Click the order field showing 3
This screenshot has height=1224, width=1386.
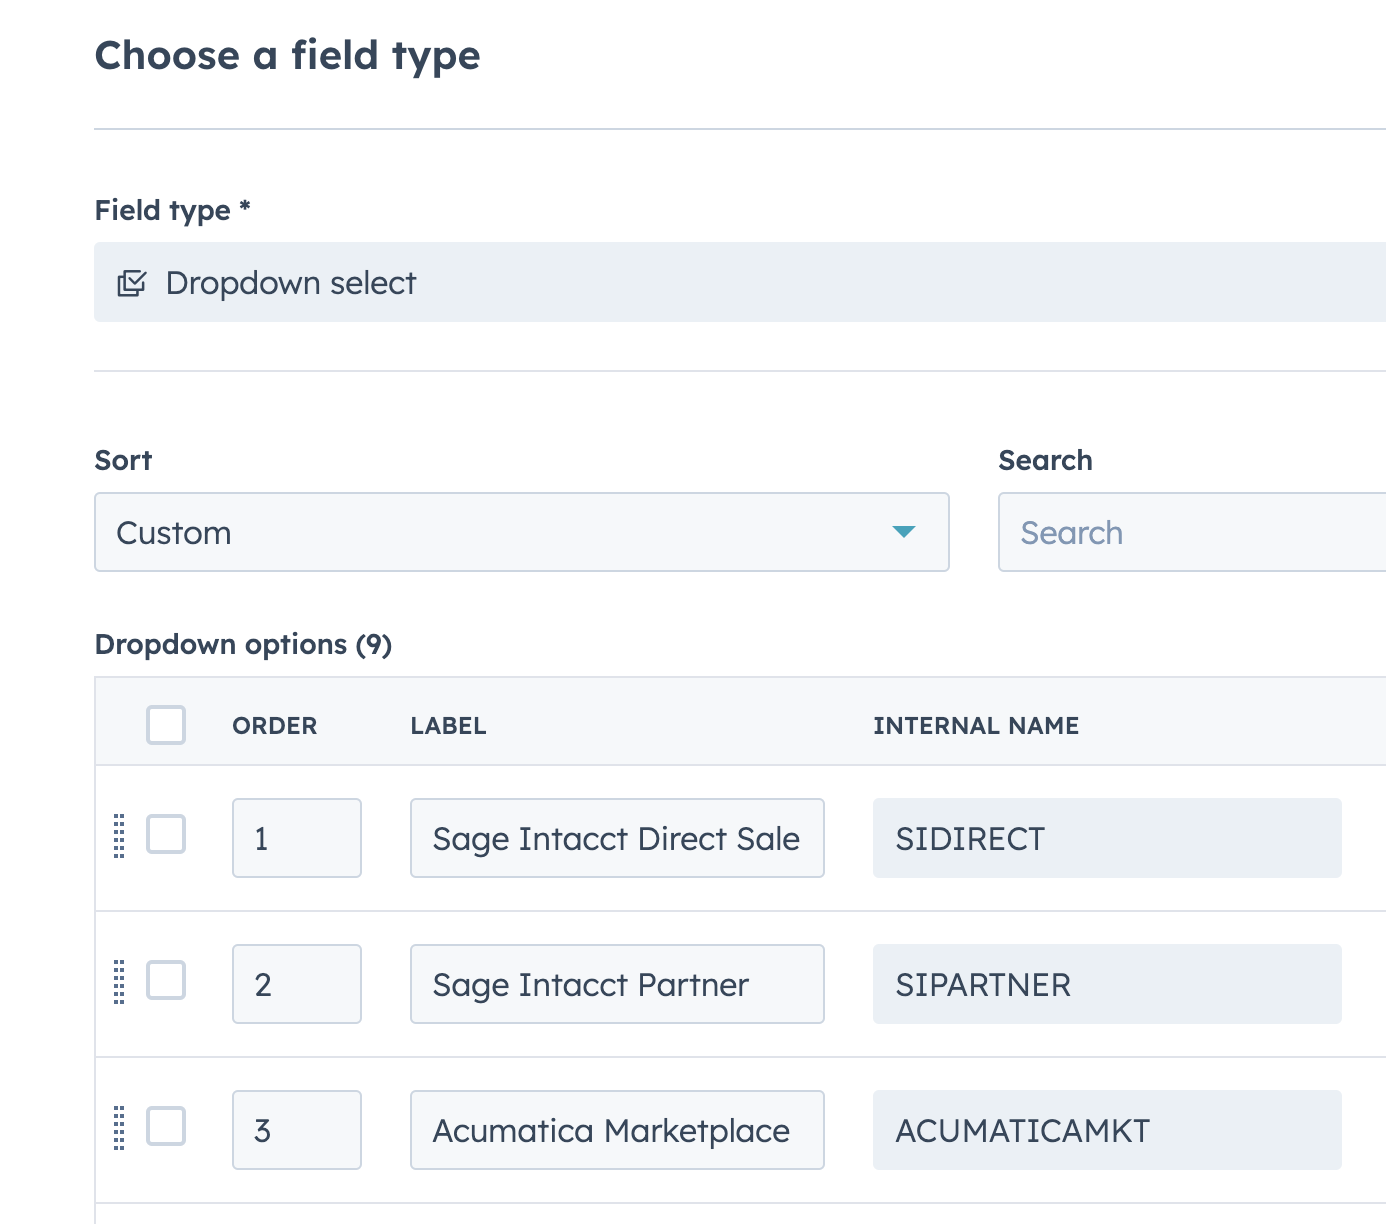[x=296, y=1130]
